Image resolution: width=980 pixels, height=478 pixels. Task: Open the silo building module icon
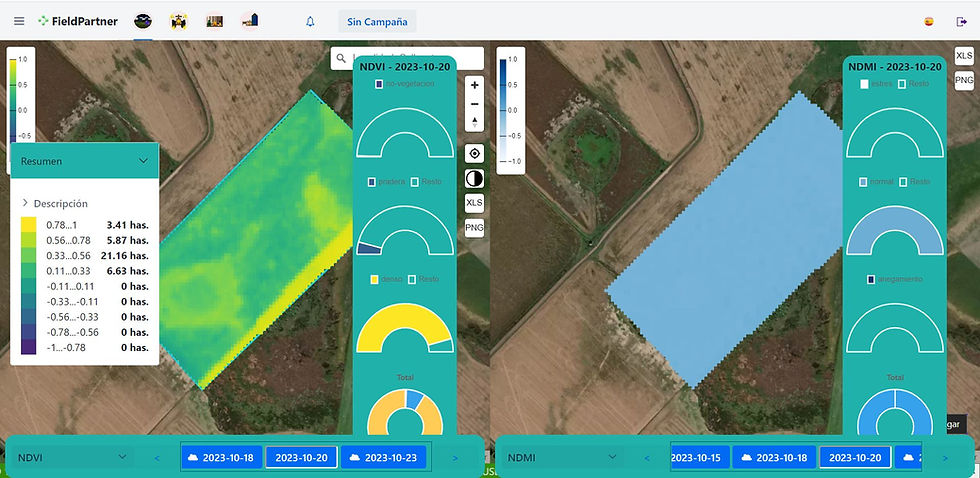(x=250, y=21)
